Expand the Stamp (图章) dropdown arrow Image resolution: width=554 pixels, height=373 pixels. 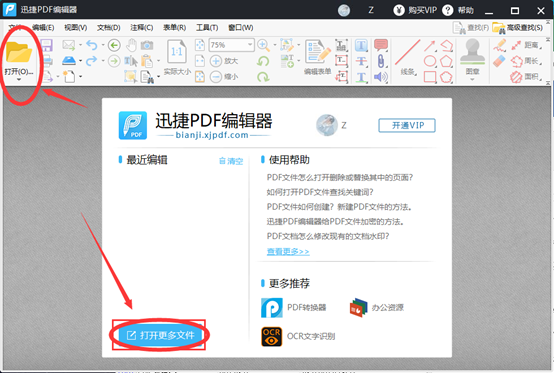[472, 79]
